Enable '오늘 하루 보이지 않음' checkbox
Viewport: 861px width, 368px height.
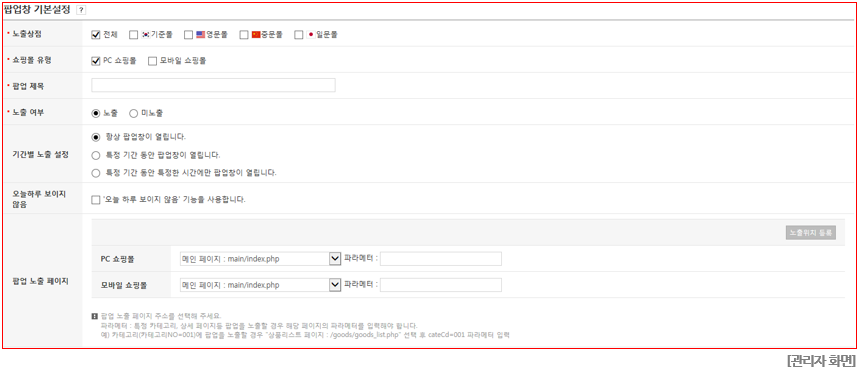96,200
